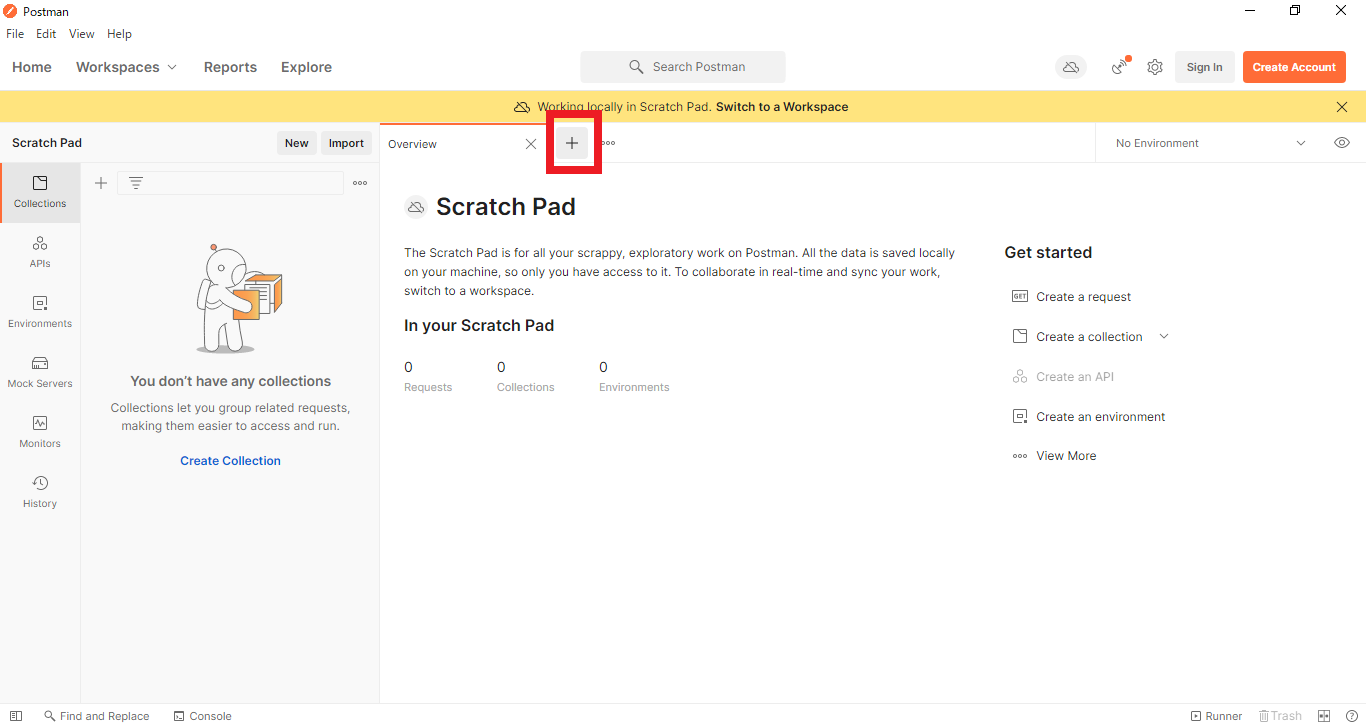Open the Settings gear icon
The width and height of the screenshot is (1366, 728).
click(1155, 67)
